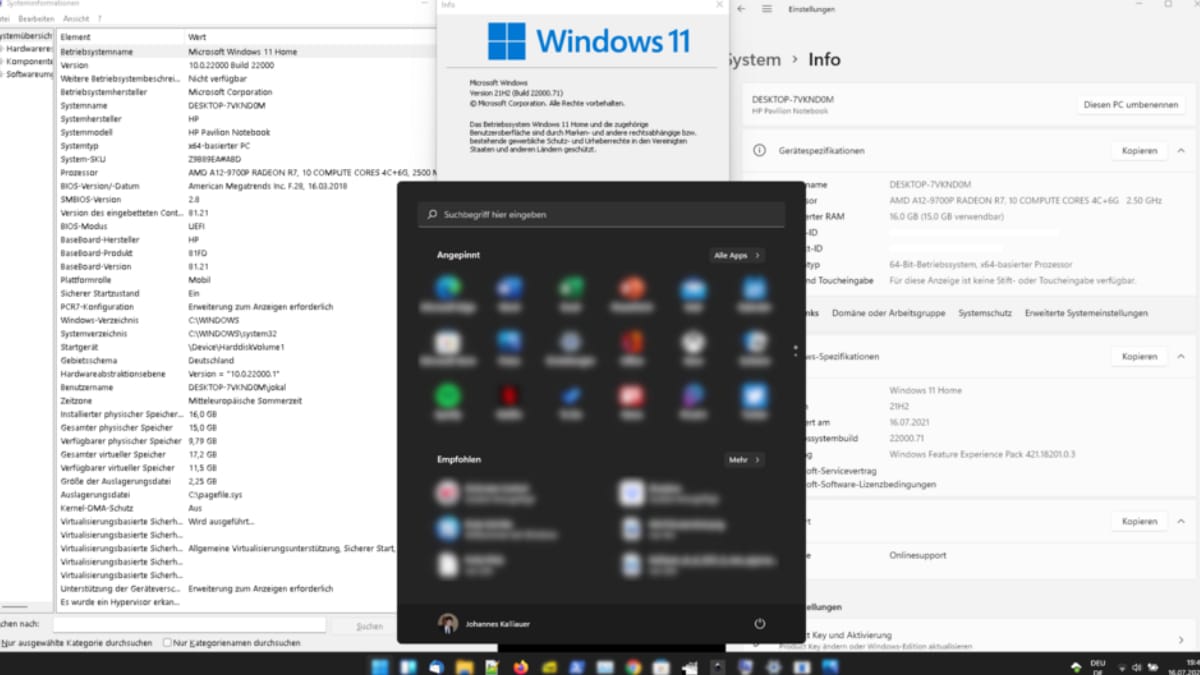Viewport: 1200px width, 675px height.
Task: Expand the Komponenten tree node
Action: (2, 61)
